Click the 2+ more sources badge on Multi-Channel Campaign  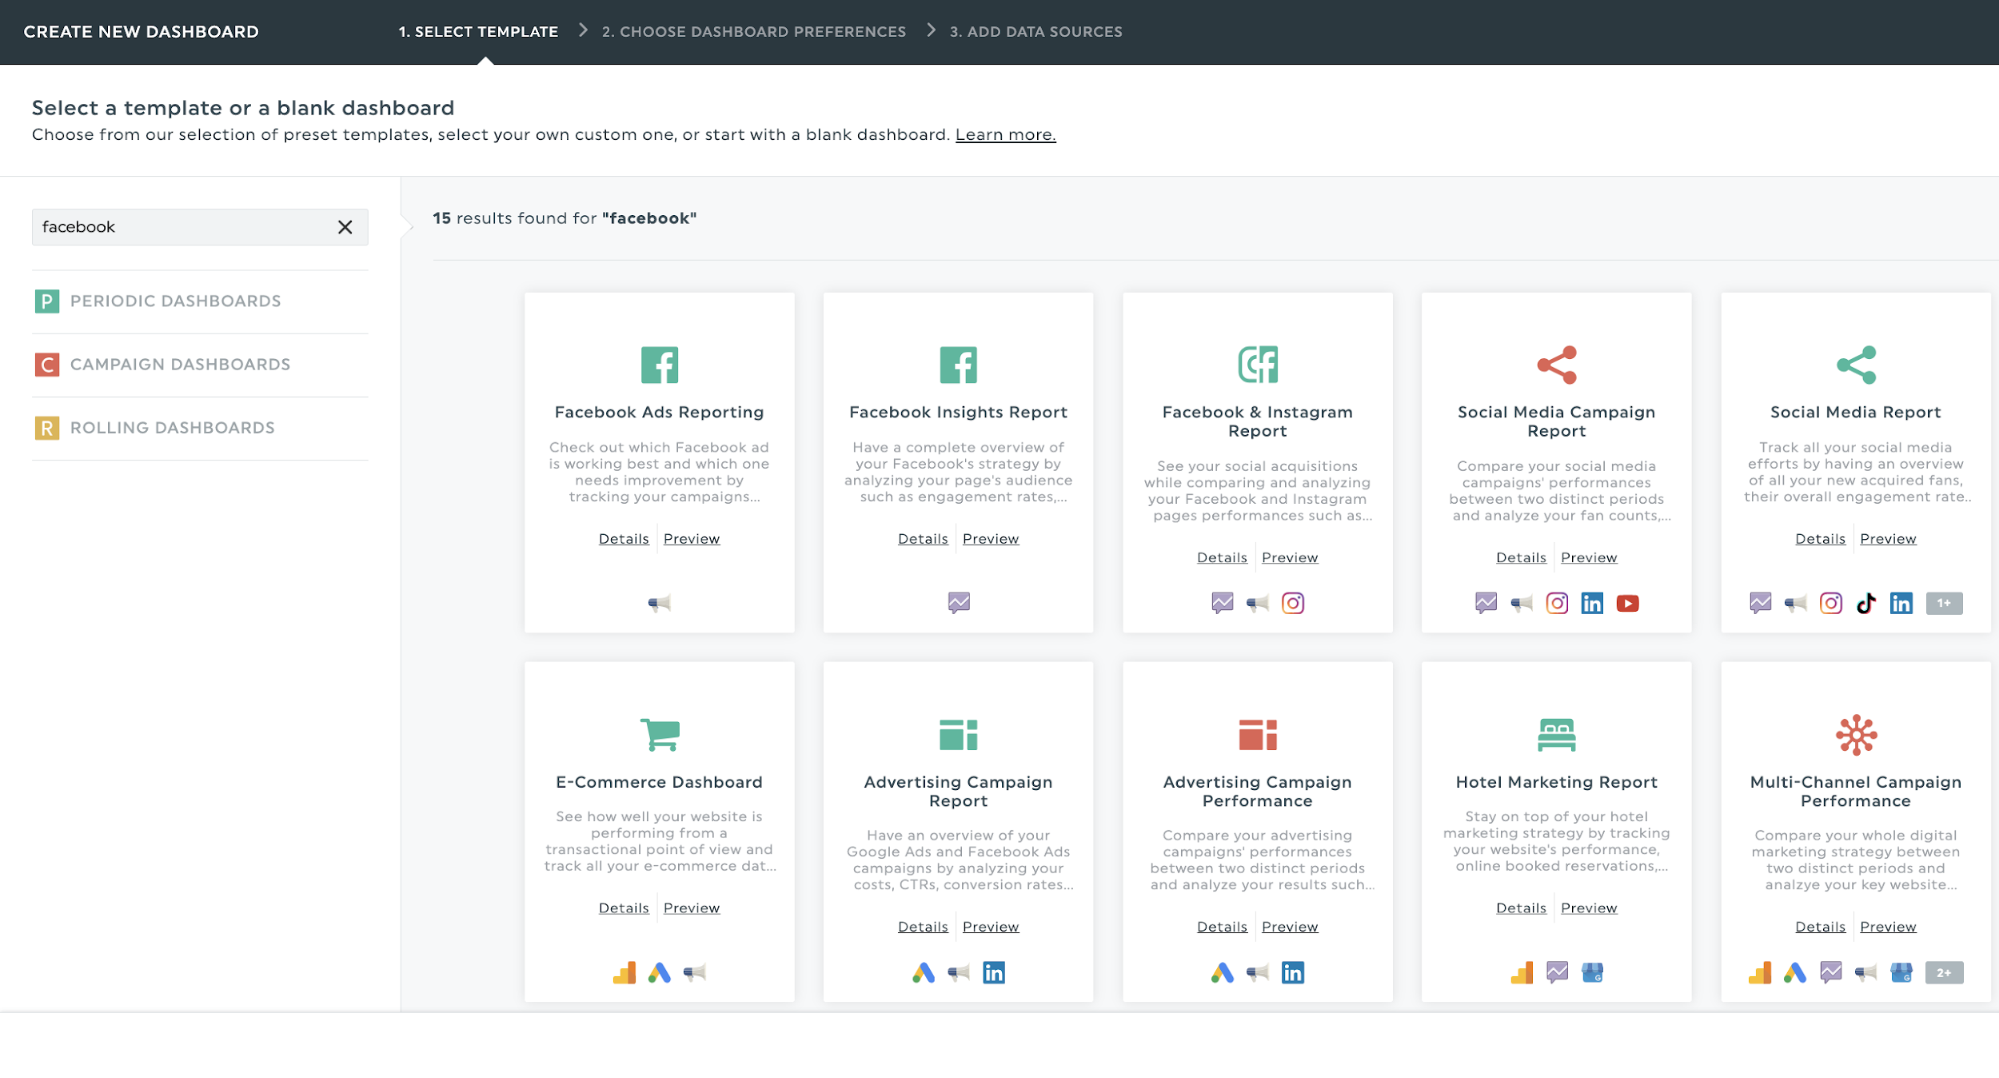click(1944, 972)
